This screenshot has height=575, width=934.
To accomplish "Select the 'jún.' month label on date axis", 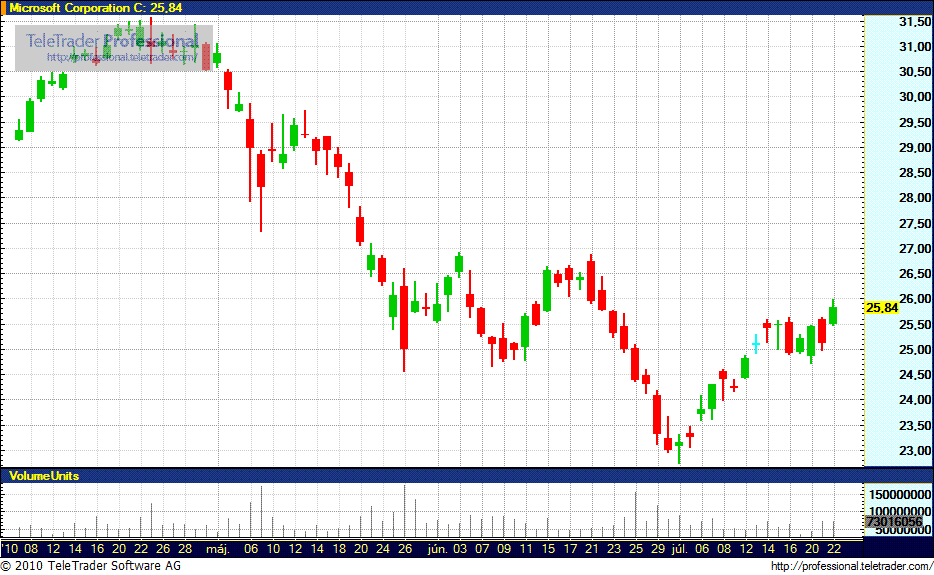I will pyautogui.click(x=437, y=549).
